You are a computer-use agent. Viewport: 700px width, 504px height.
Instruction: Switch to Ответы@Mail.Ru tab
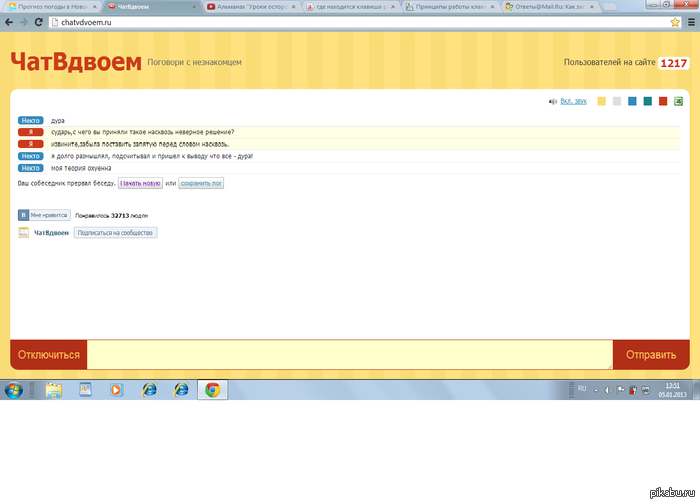pos(548,7)
